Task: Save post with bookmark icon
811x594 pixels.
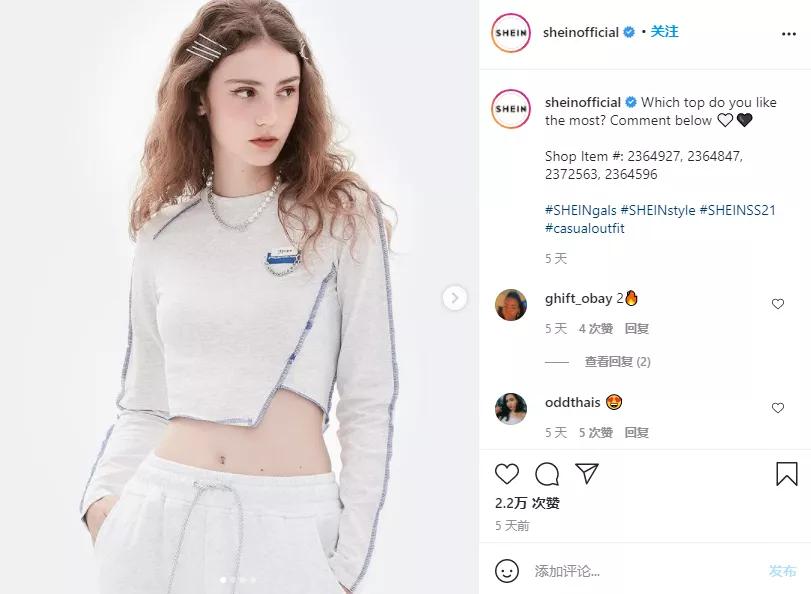Action: coord(786,473)
